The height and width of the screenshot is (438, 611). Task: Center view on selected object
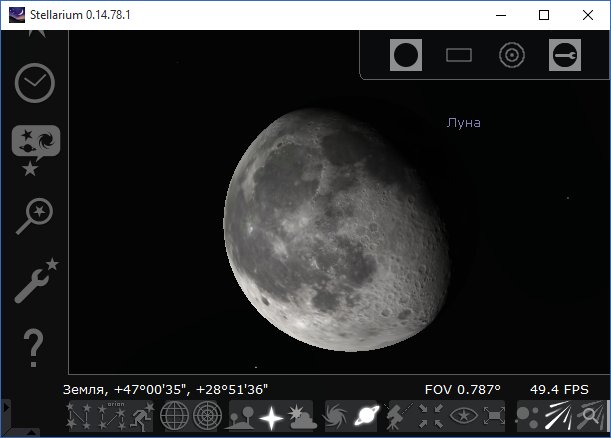coord(430,416)
